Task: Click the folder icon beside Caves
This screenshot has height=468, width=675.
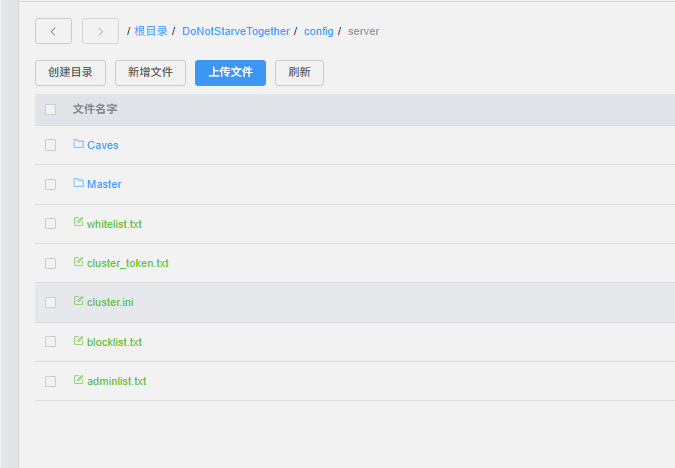Action: click(x=78, y=144)
